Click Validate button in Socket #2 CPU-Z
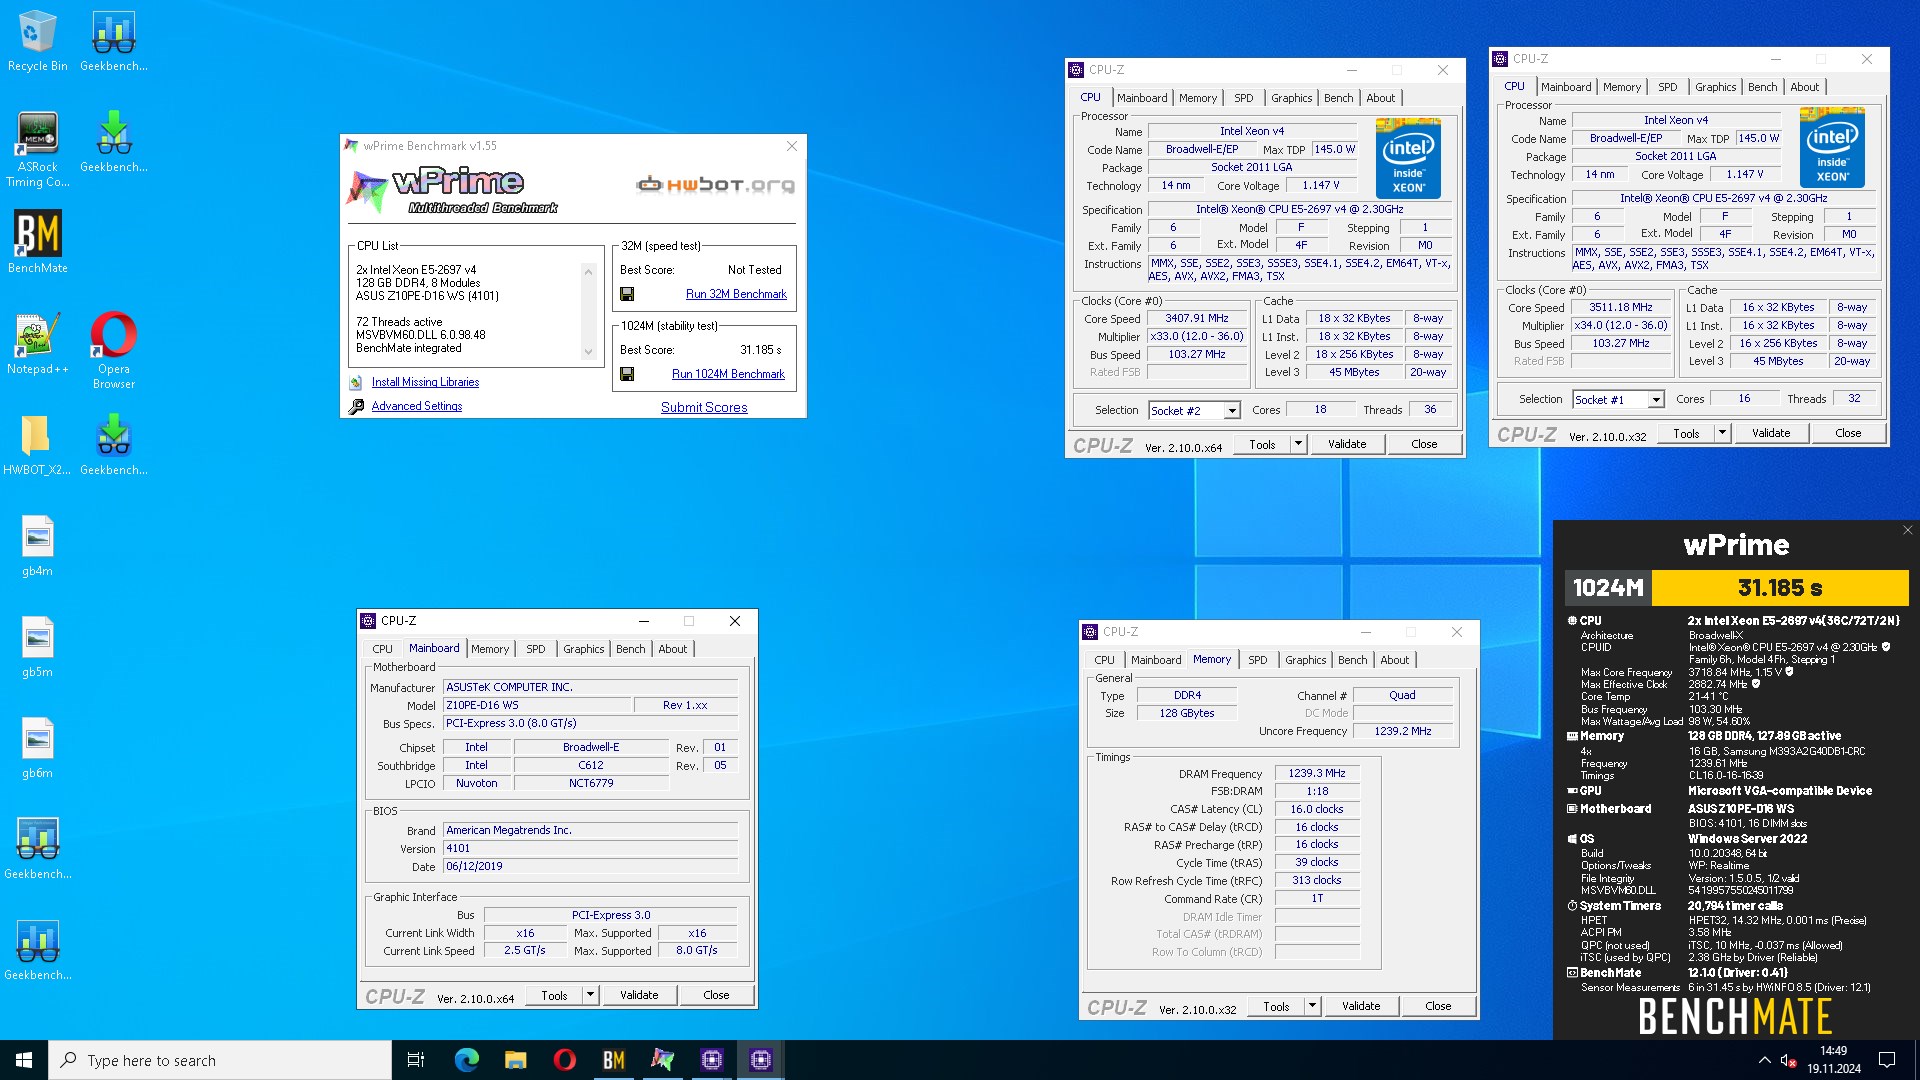Screen dimensions: 1920x1080 (1347, 444)
